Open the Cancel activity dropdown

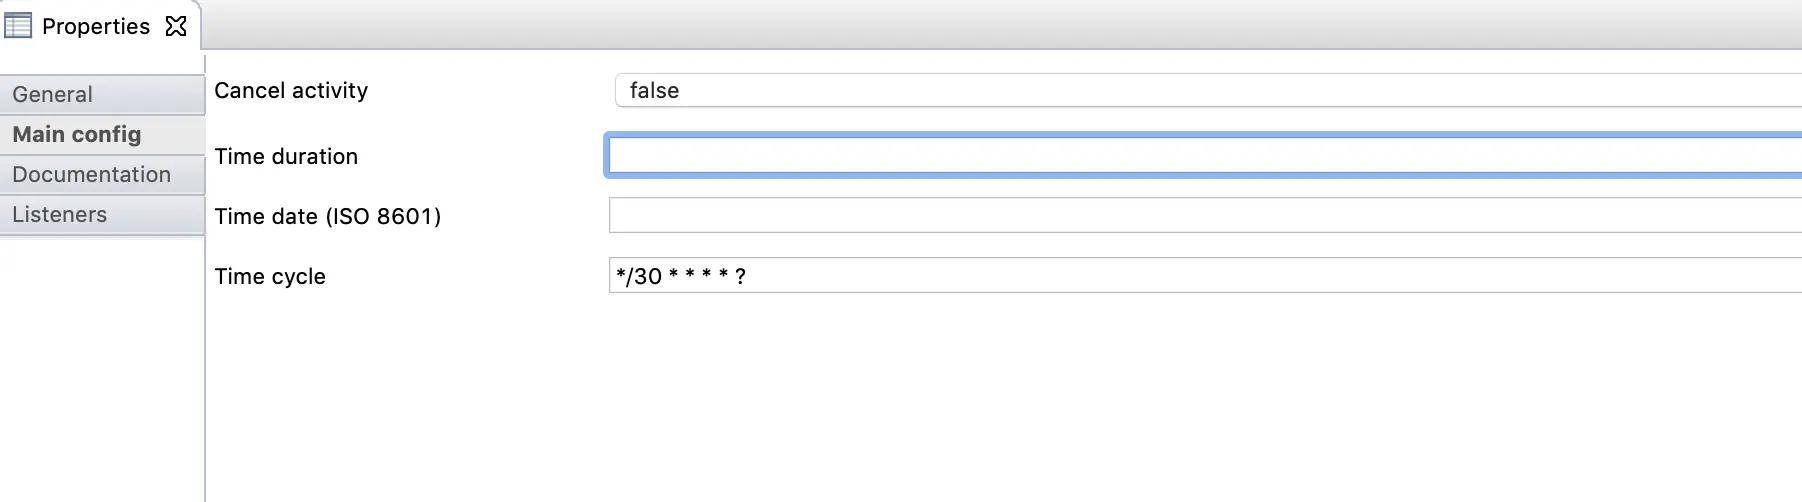coord(1200,90)
